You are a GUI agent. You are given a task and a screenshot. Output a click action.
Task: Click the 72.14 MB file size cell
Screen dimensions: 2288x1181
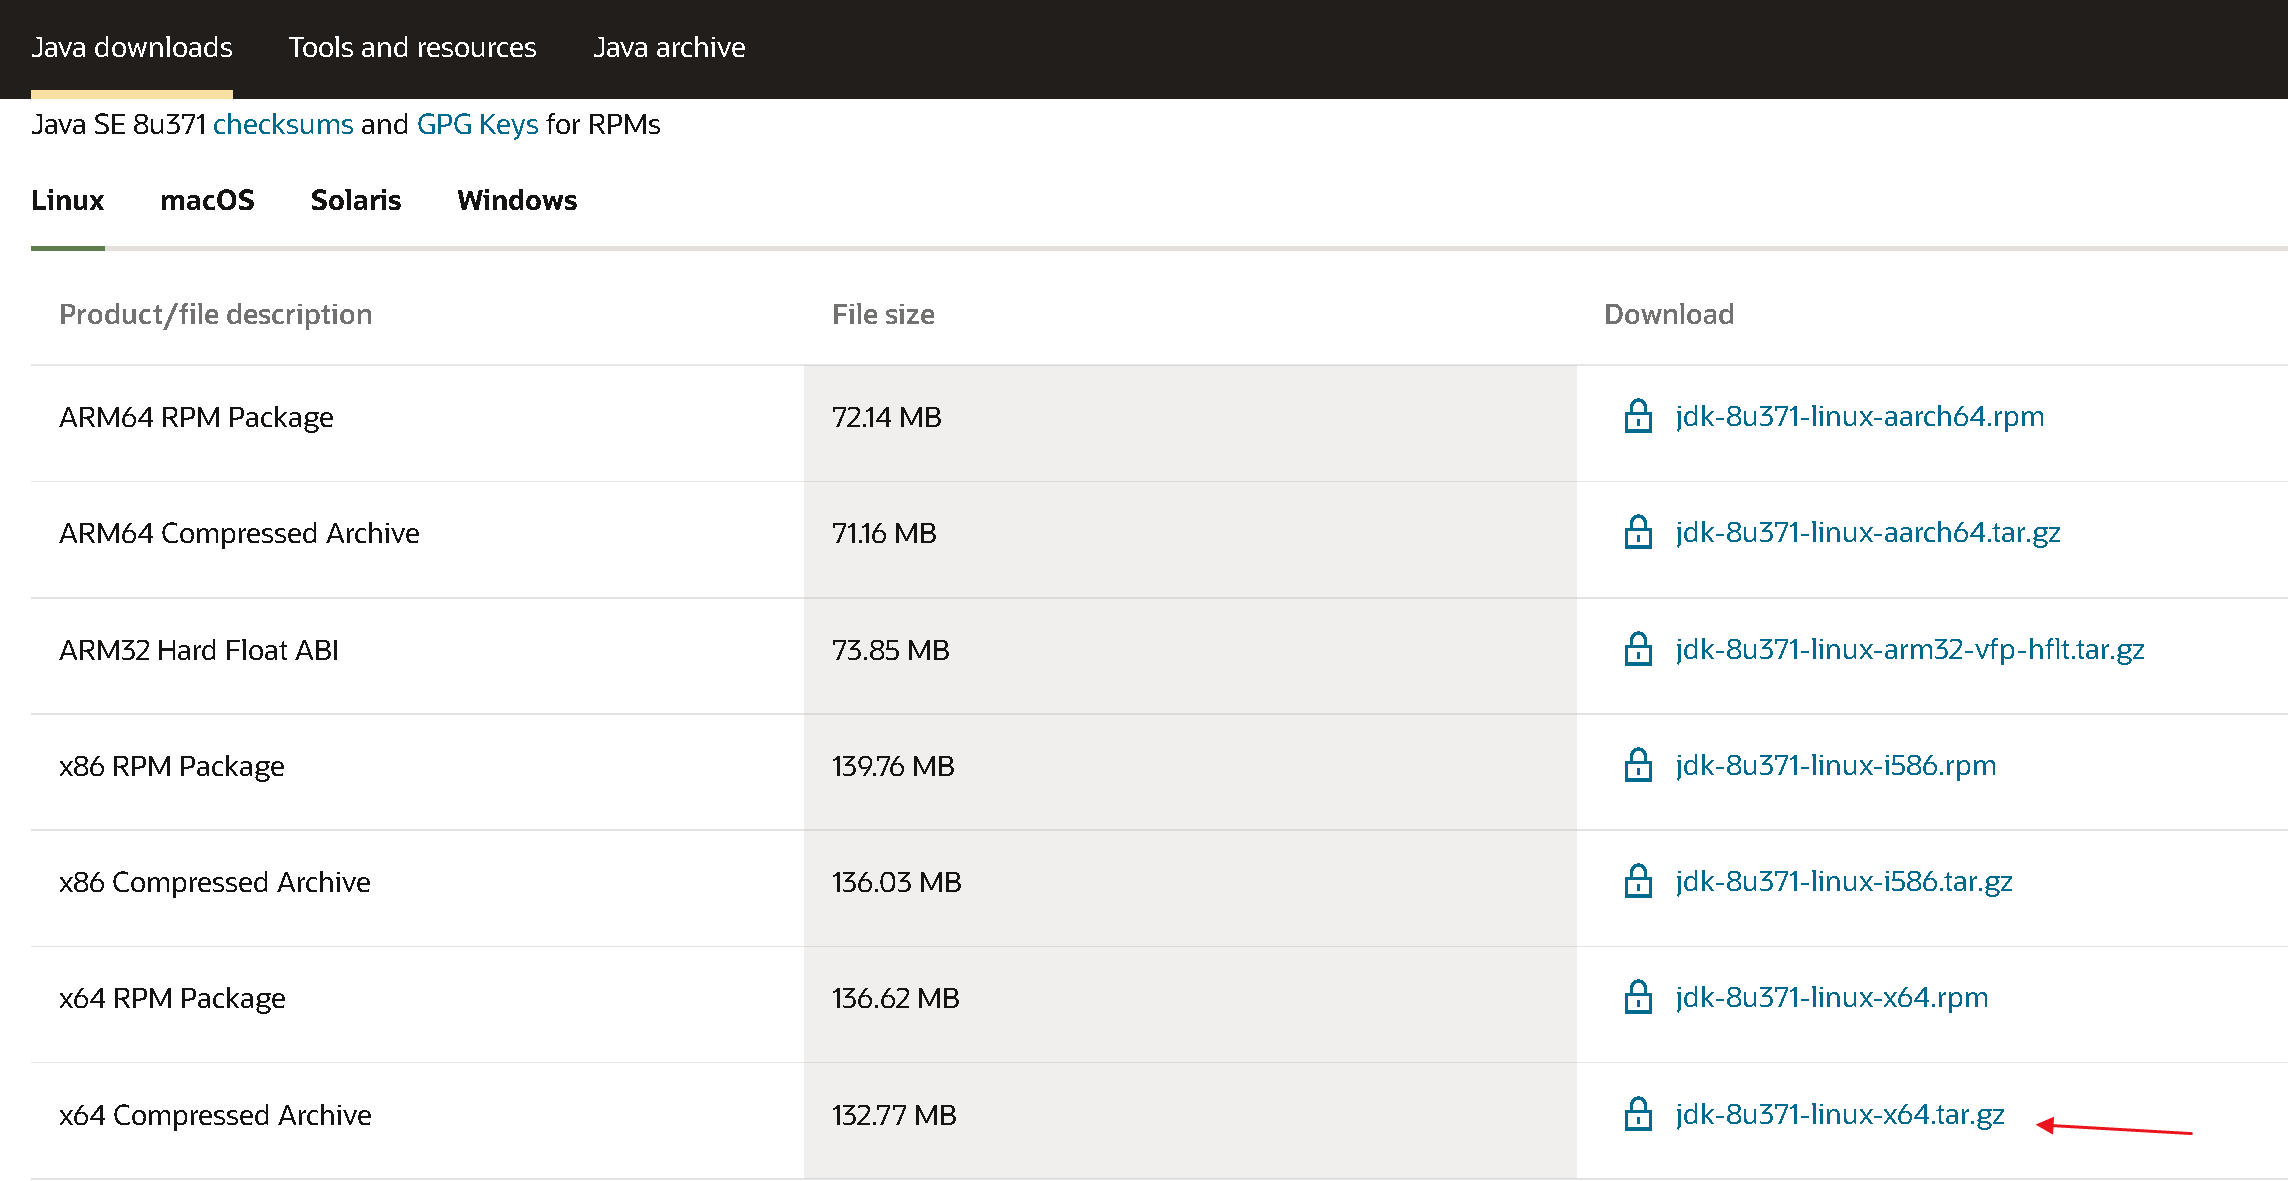coord(1190,424)
